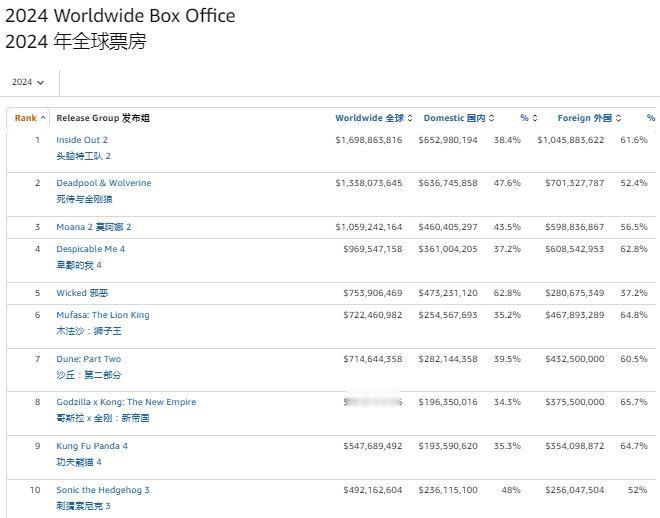Select foreign gross $467,893,289
The image size is (660, 518).
pyautogui.click(x=575, y=315)
